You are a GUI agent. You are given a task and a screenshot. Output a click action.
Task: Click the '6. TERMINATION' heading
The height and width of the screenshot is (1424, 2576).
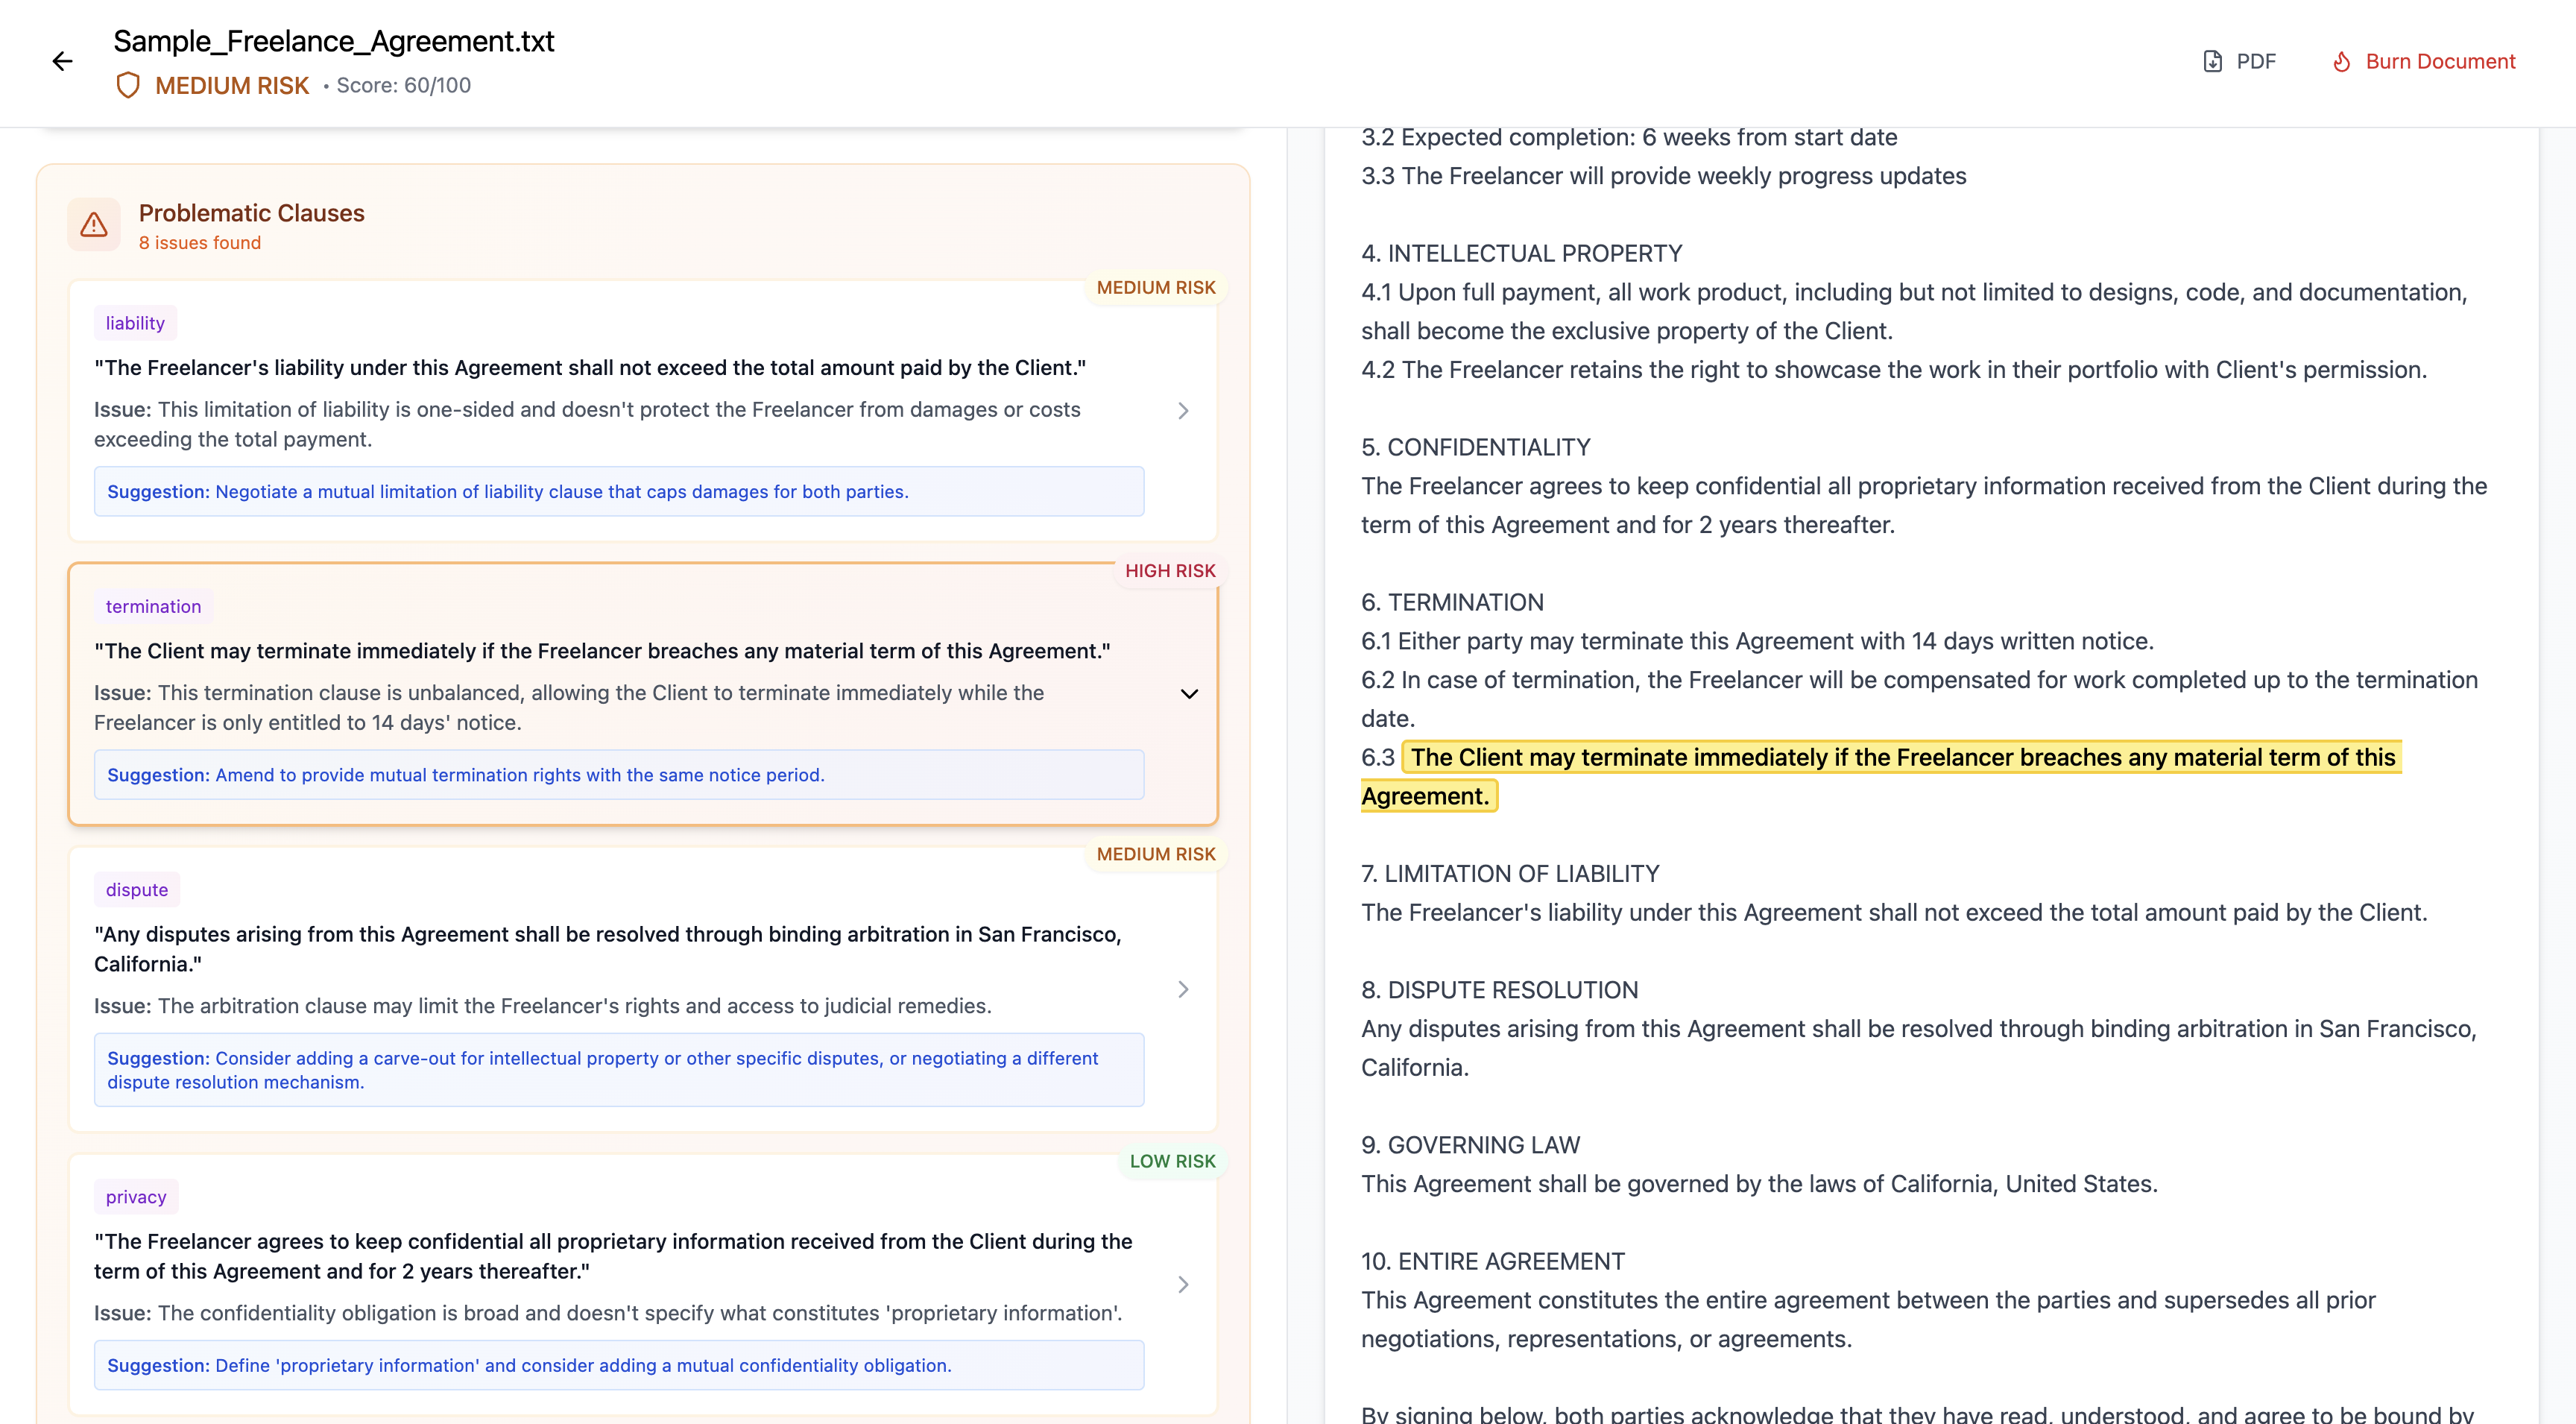coord(1452,602)
